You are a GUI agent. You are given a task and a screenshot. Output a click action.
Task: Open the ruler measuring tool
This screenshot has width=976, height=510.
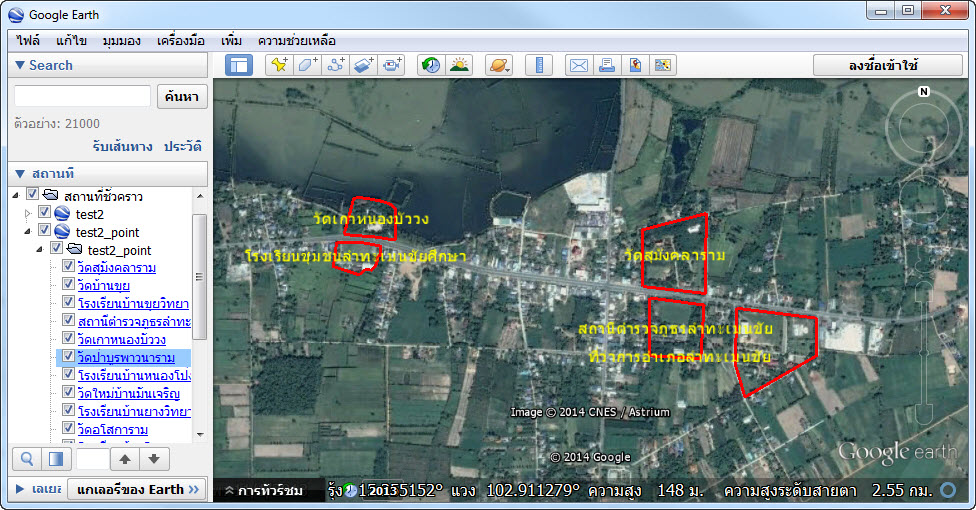click(x=539, y=65)
